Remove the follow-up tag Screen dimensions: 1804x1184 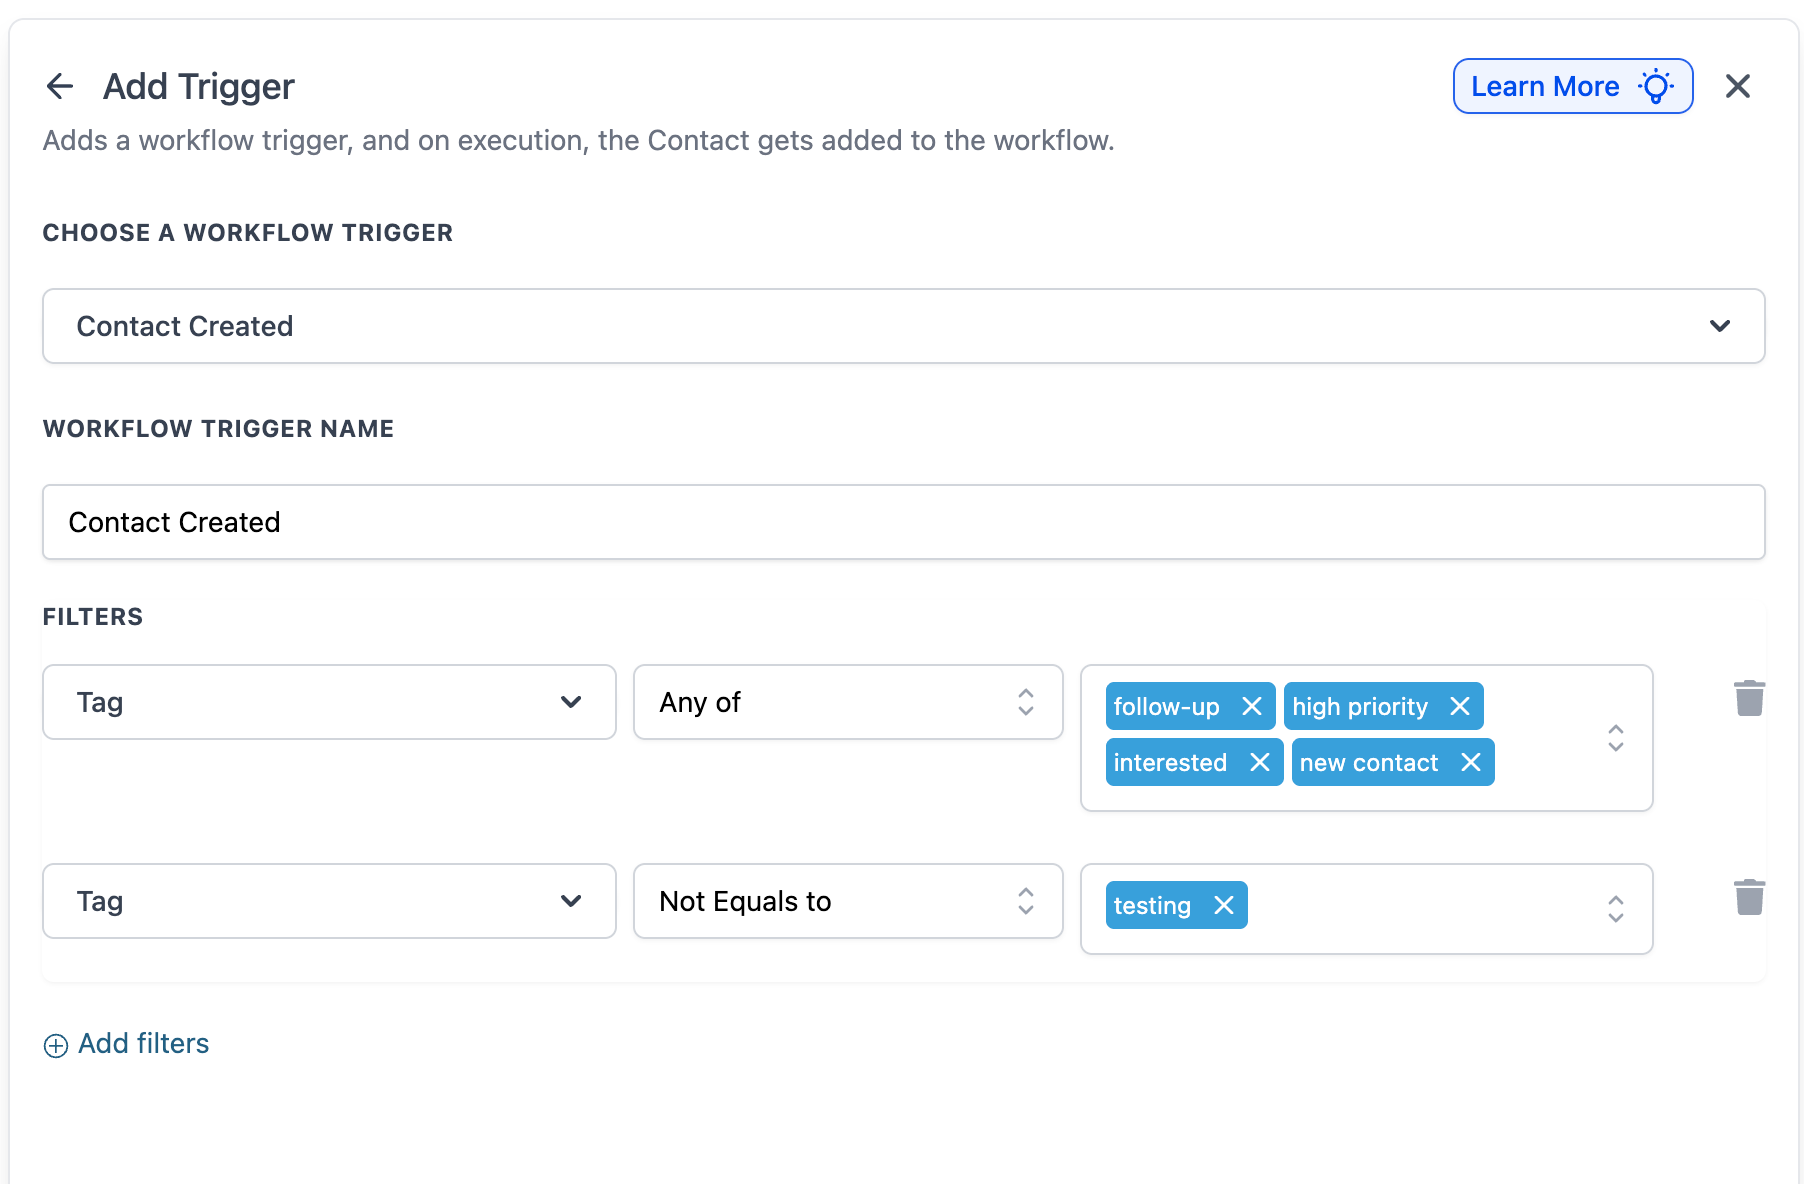tap(1251, 707)
